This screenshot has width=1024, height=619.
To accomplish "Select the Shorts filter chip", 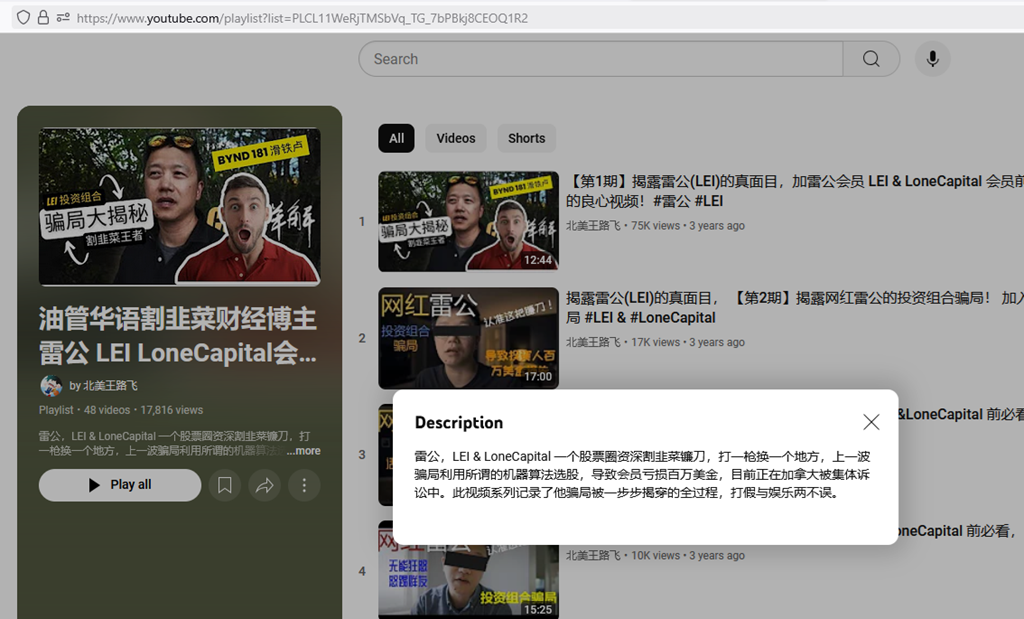I will point(526,138).
